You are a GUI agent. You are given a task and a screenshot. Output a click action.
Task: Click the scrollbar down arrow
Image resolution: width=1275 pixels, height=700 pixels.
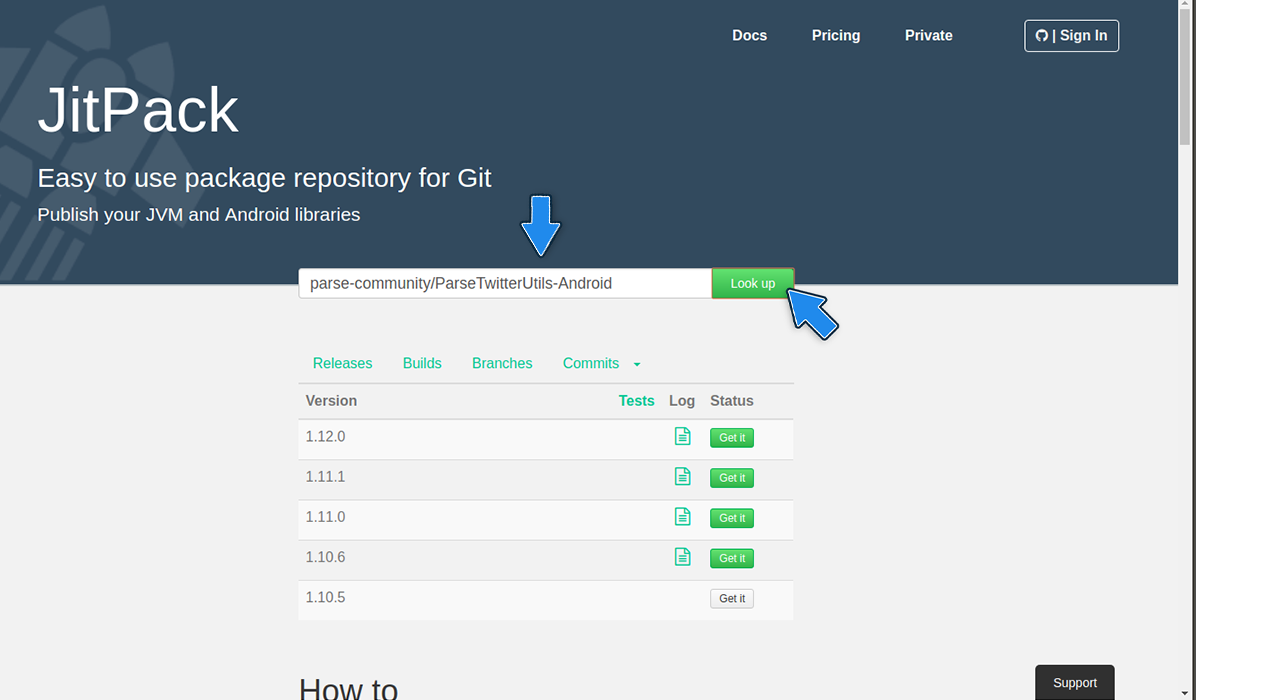click(1185, 692)
